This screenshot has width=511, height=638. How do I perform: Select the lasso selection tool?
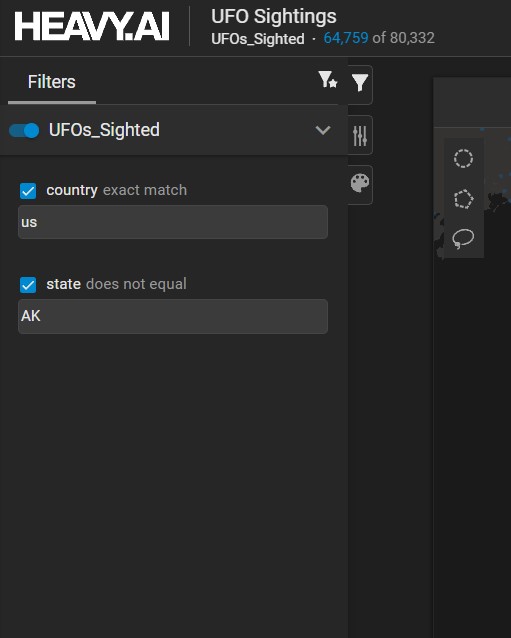463,238
